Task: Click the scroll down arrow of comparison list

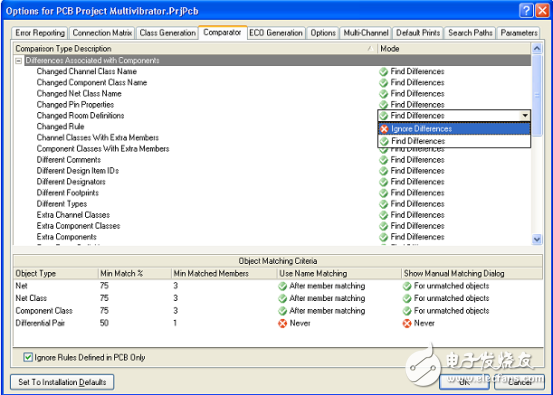Action: [536, 239]
